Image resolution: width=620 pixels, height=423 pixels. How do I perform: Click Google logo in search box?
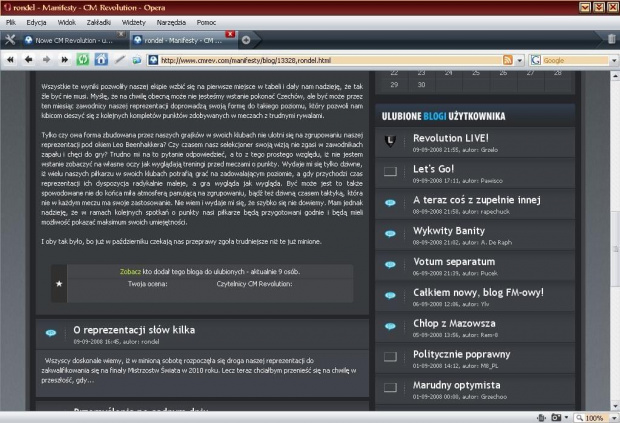(536, 60)
